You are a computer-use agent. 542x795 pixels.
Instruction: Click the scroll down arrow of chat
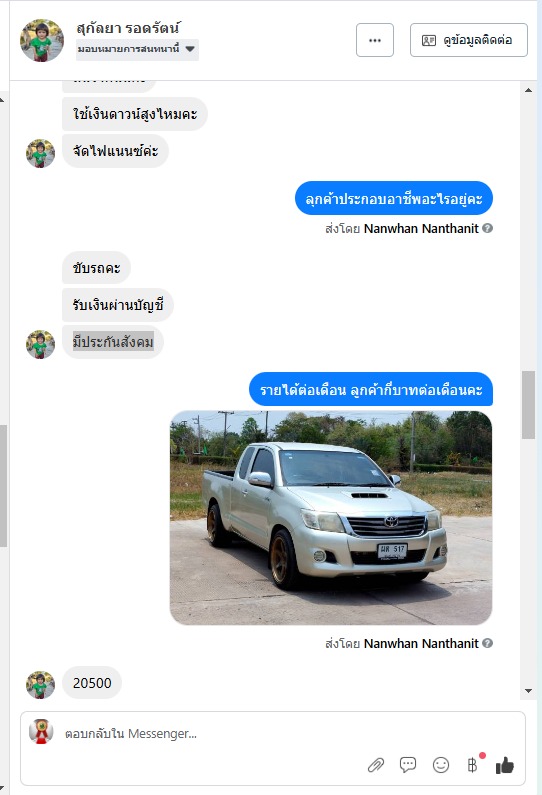(529, 691)
